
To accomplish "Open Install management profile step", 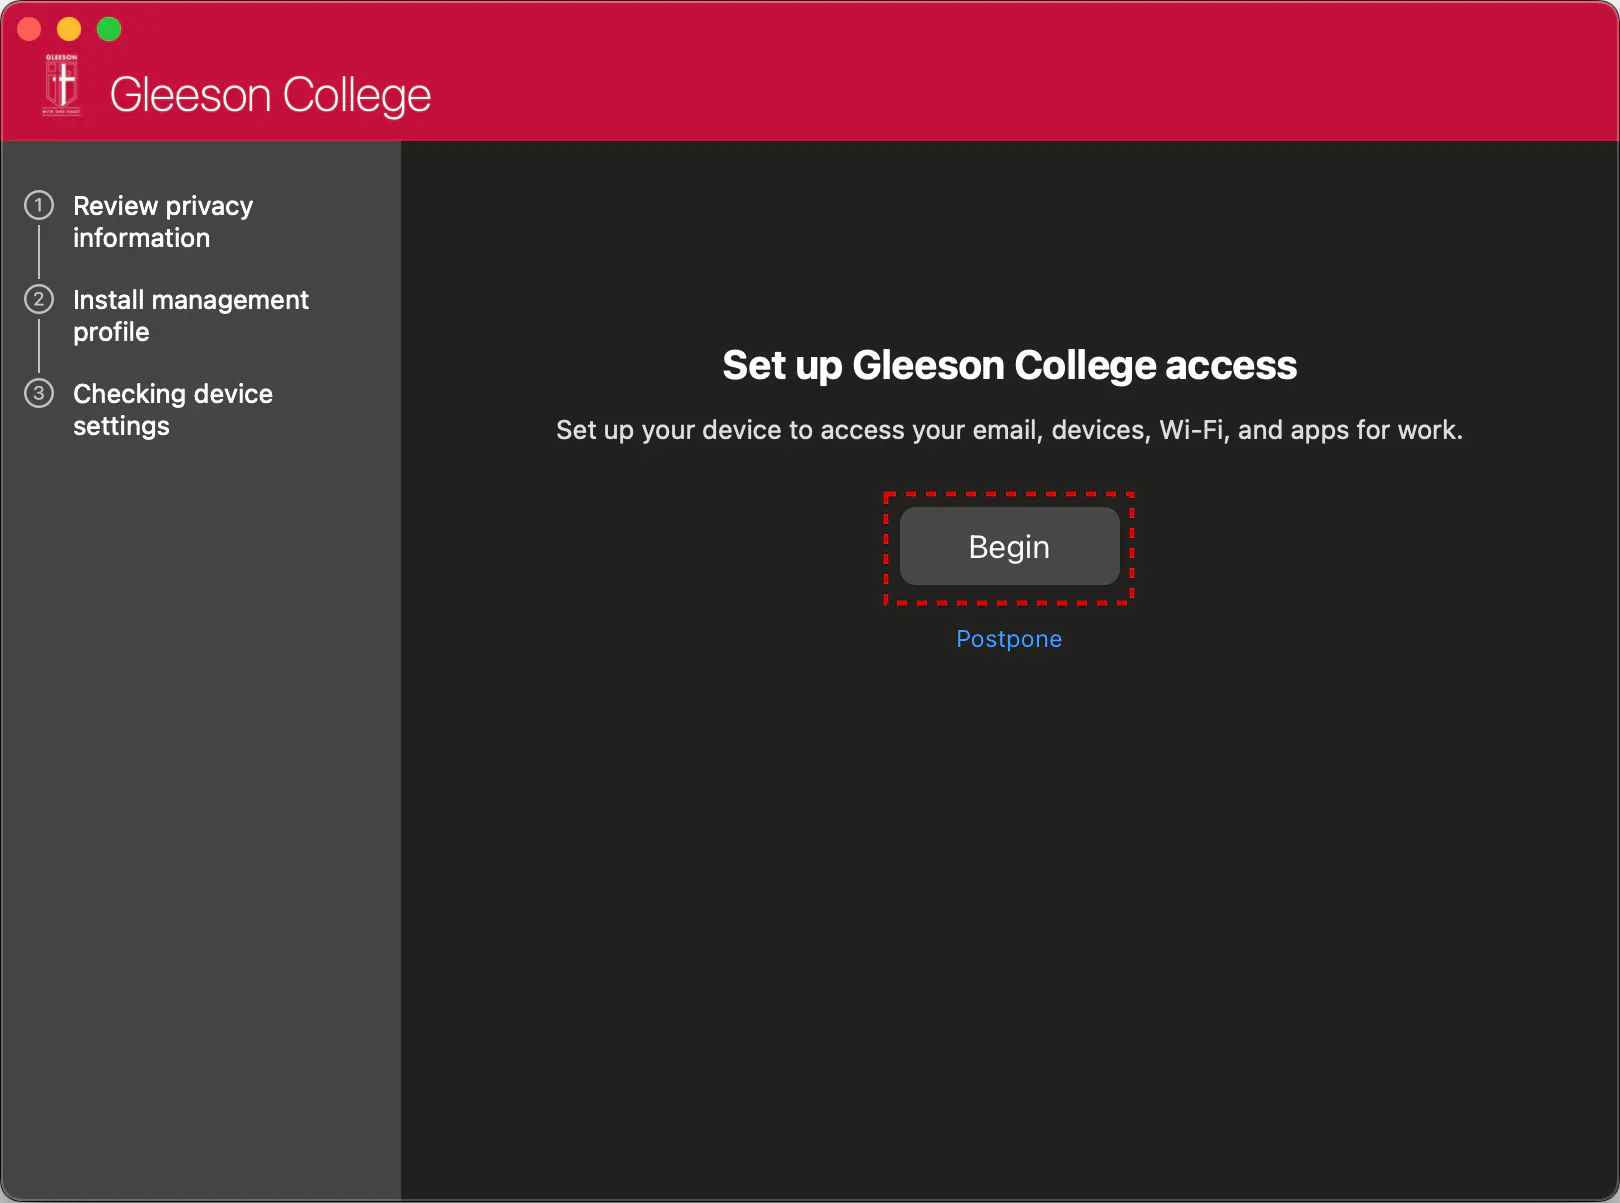I will pyautogui.click(x=191, y=316).
